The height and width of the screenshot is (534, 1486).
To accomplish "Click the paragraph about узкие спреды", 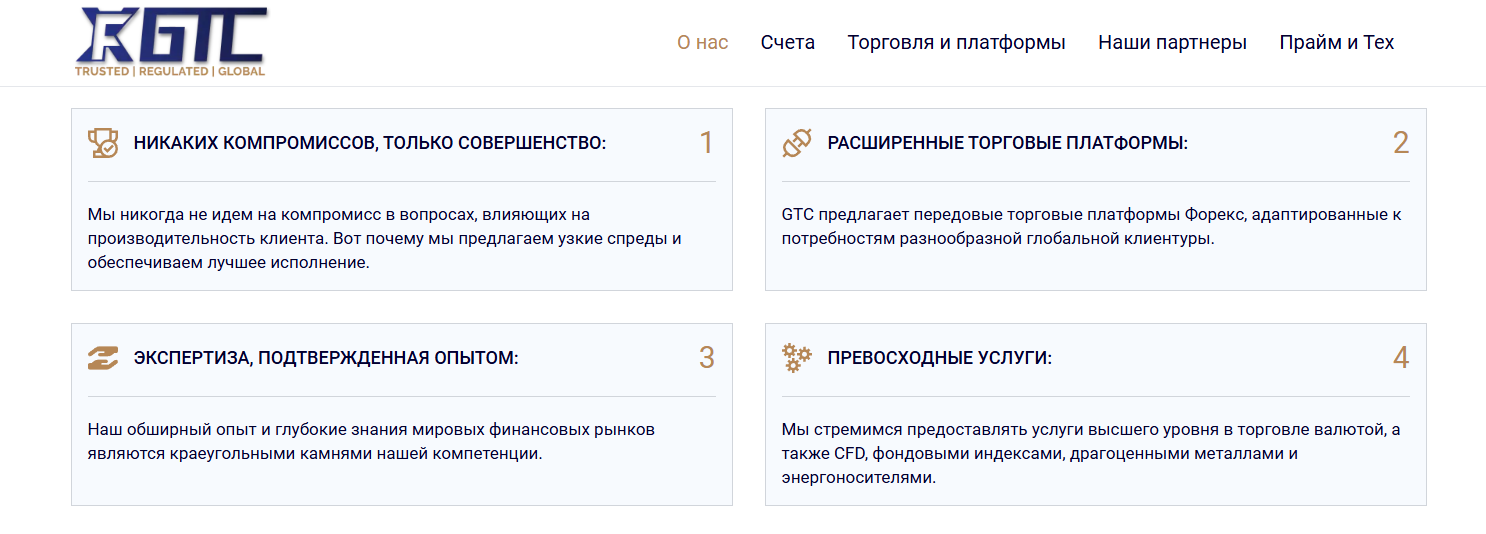I will (385, 239).
